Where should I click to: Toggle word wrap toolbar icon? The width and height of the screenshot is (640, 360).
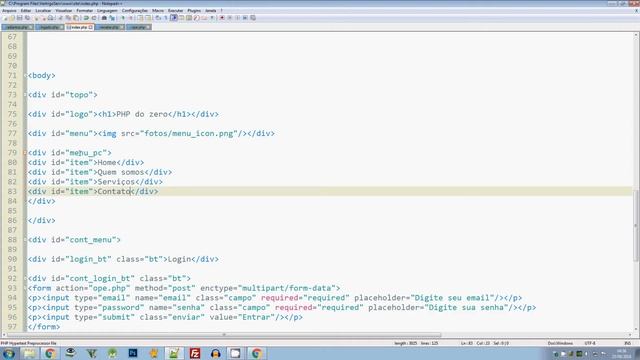coord(158,18)
